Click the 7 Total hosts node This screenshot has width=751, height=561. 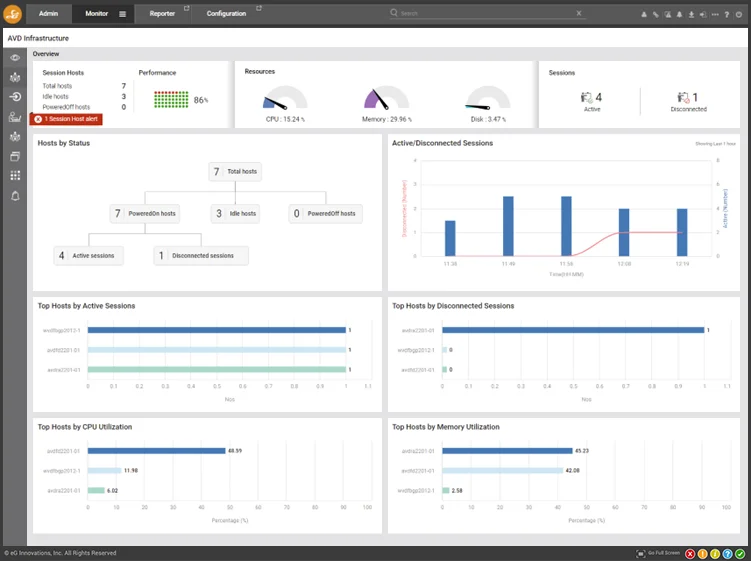(x=235, y=172)
